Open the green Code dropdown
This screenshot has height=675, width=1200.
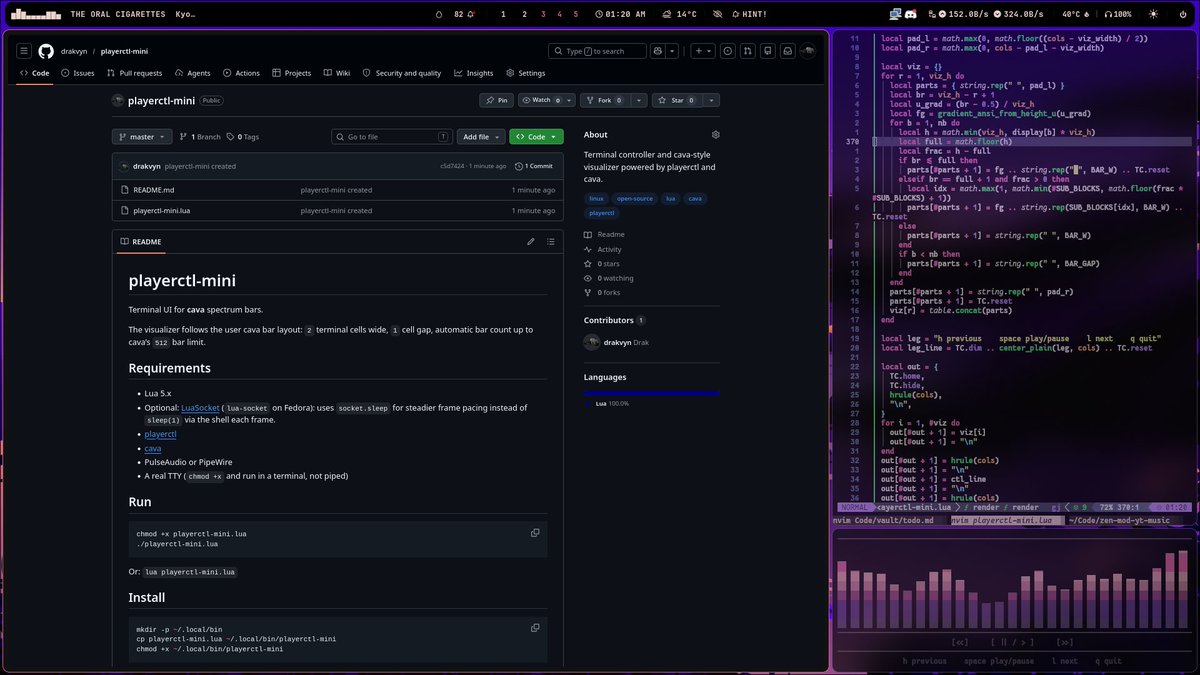pyautogui.click(x=536, y=137)
